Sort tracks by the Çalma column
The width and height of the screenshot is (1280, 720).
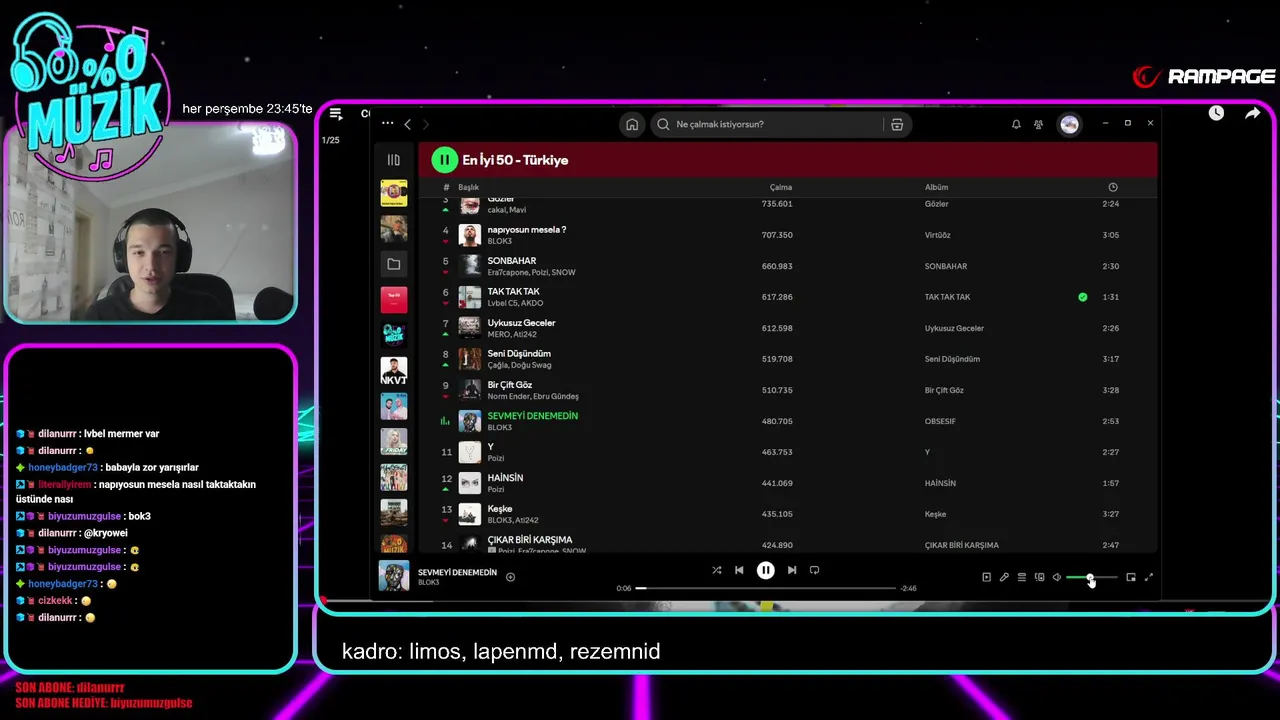pyautogui.click(x=781, y=187)
